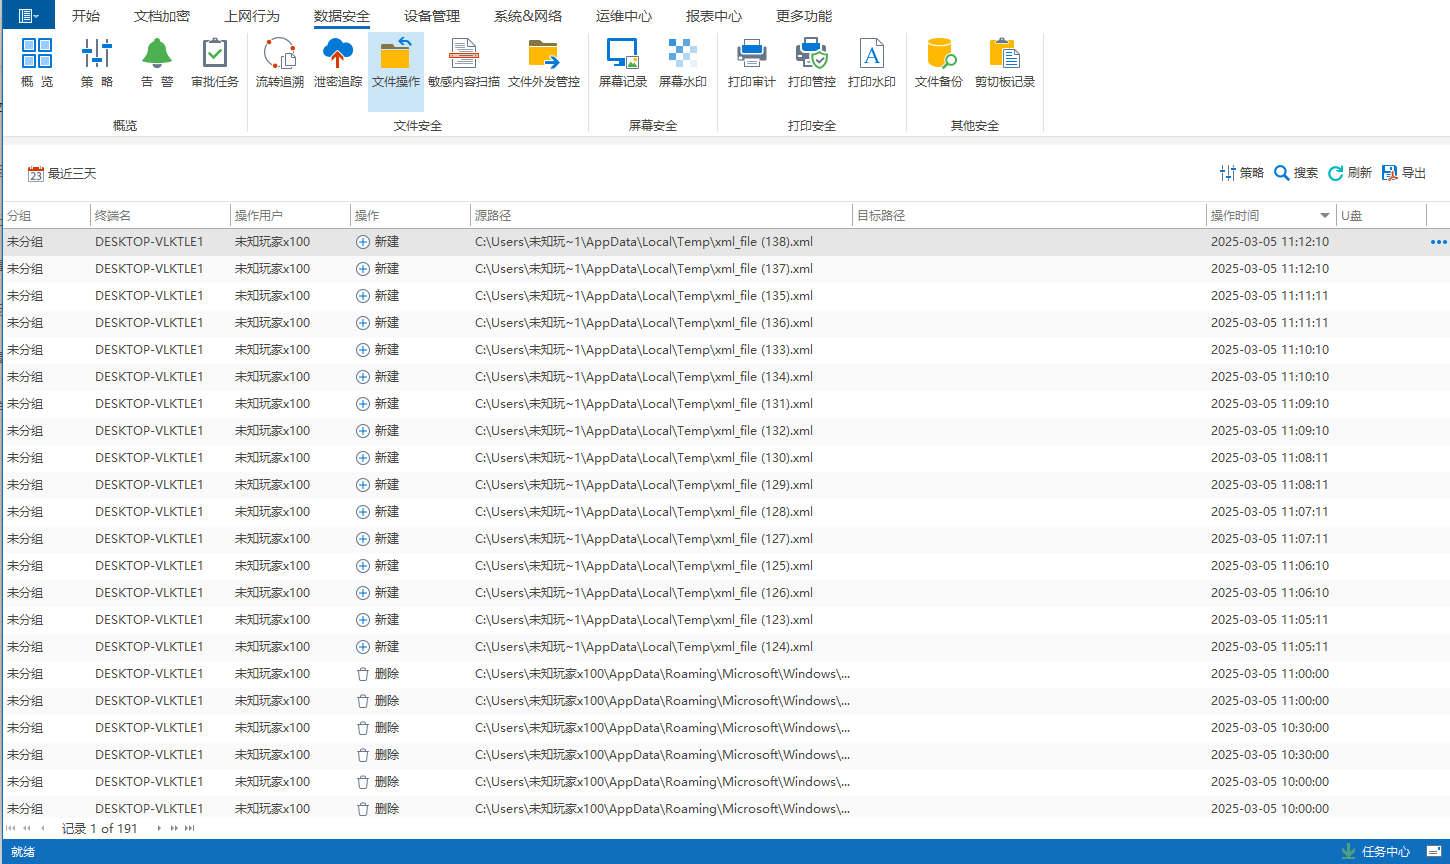
Task: Click the 屏幕水印 icon
Action: (682, 64)
